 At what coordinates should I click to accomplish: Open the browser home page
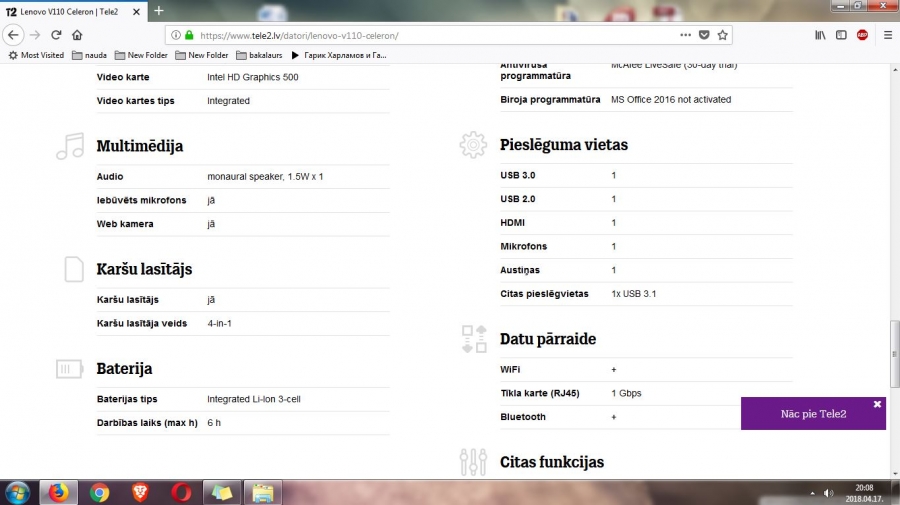coord(77,35)
